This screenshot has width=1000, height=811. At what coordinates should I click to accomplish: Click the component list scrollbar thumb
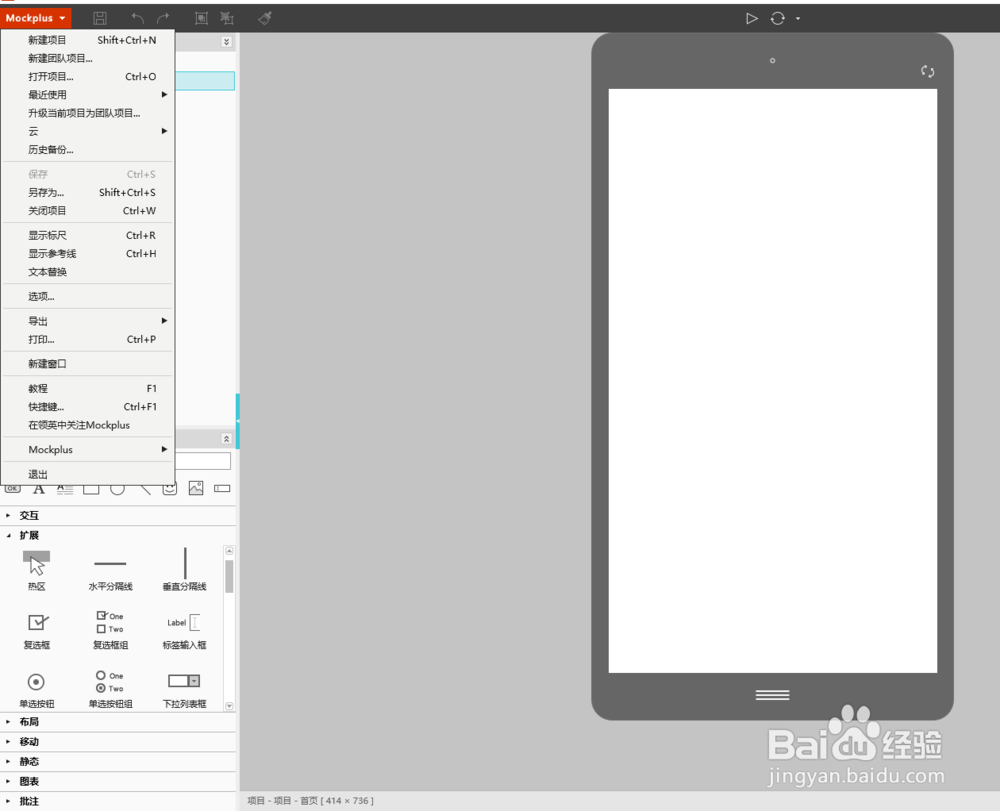tap(230, 576)
